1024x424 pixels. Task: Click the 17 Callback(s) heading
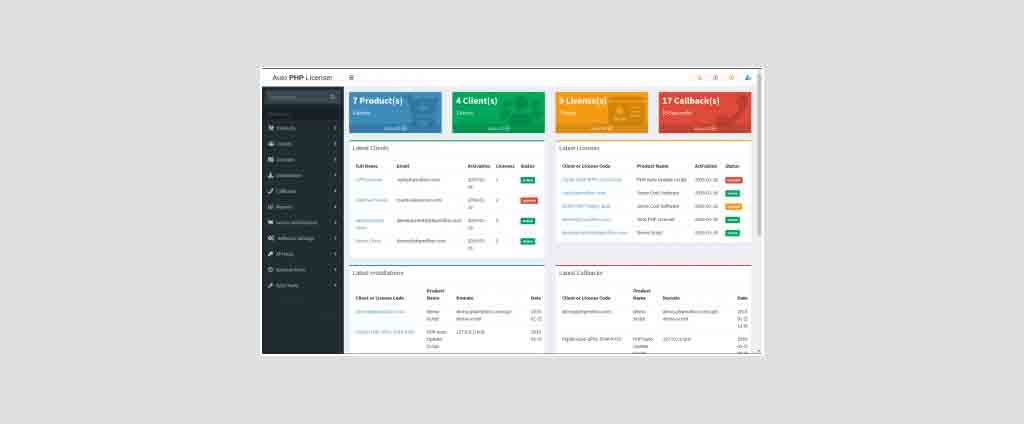coord(691,101)
